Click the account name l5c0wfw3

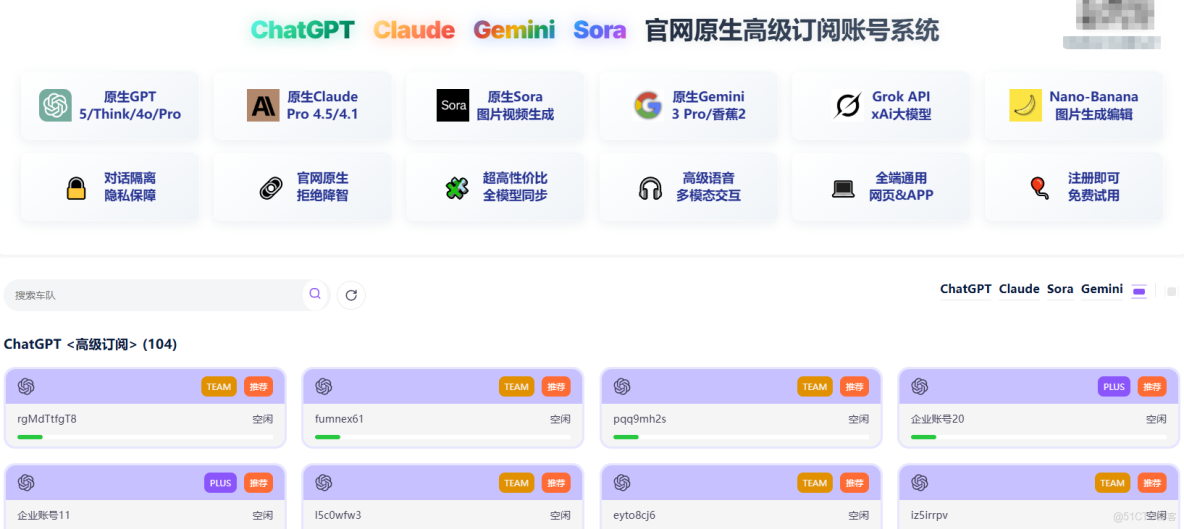pos(338,515)
